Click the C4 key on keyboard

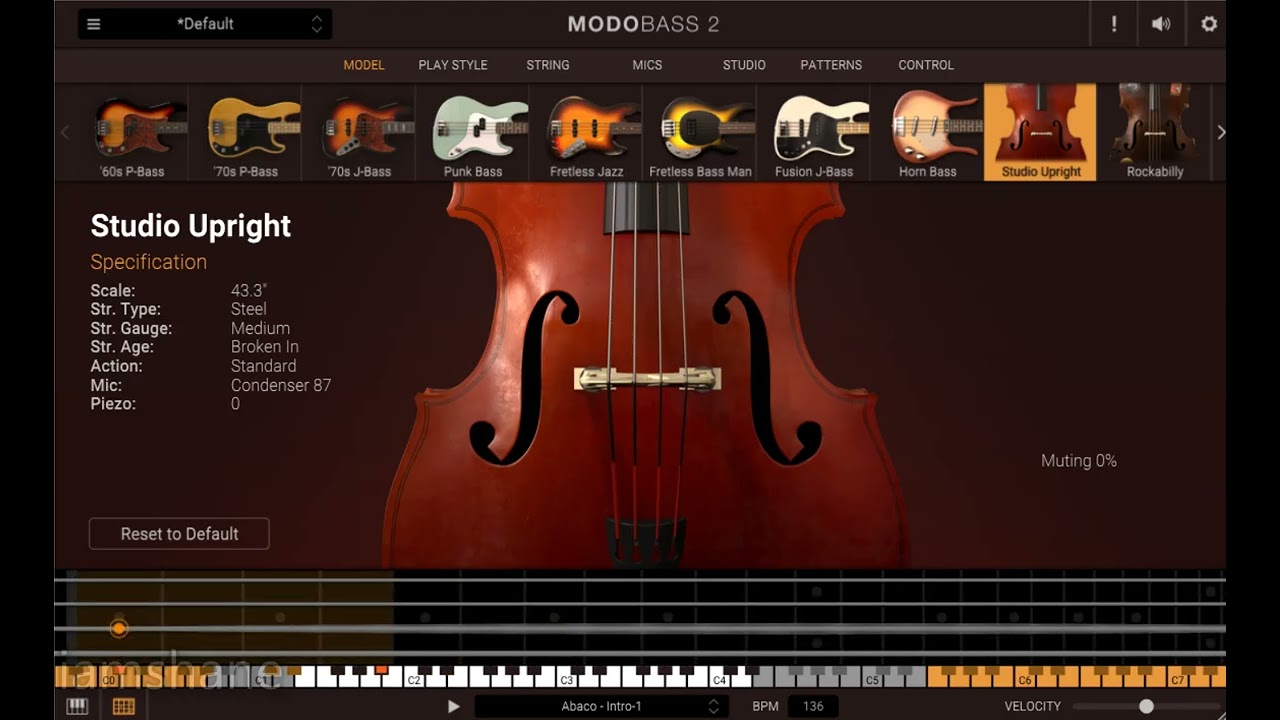(x=719, y=679)
